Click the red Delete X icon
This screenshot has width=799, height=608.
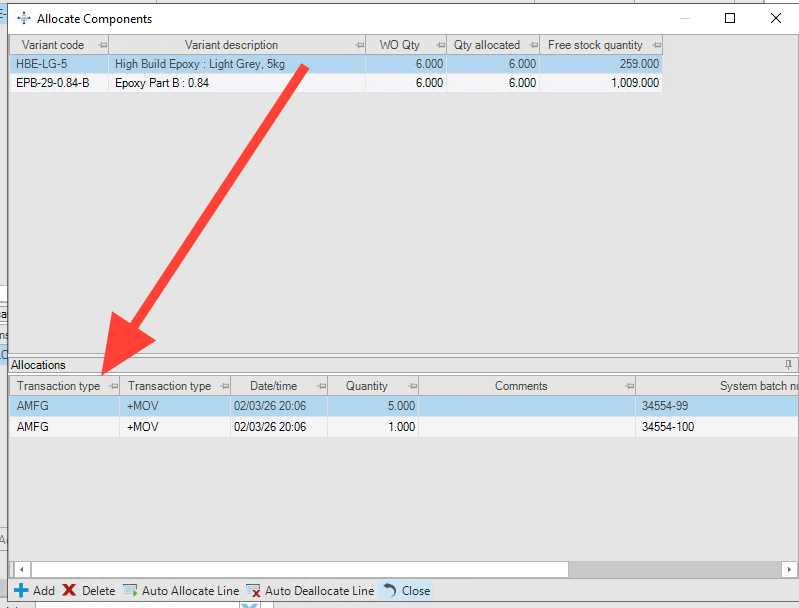[69, 590]
